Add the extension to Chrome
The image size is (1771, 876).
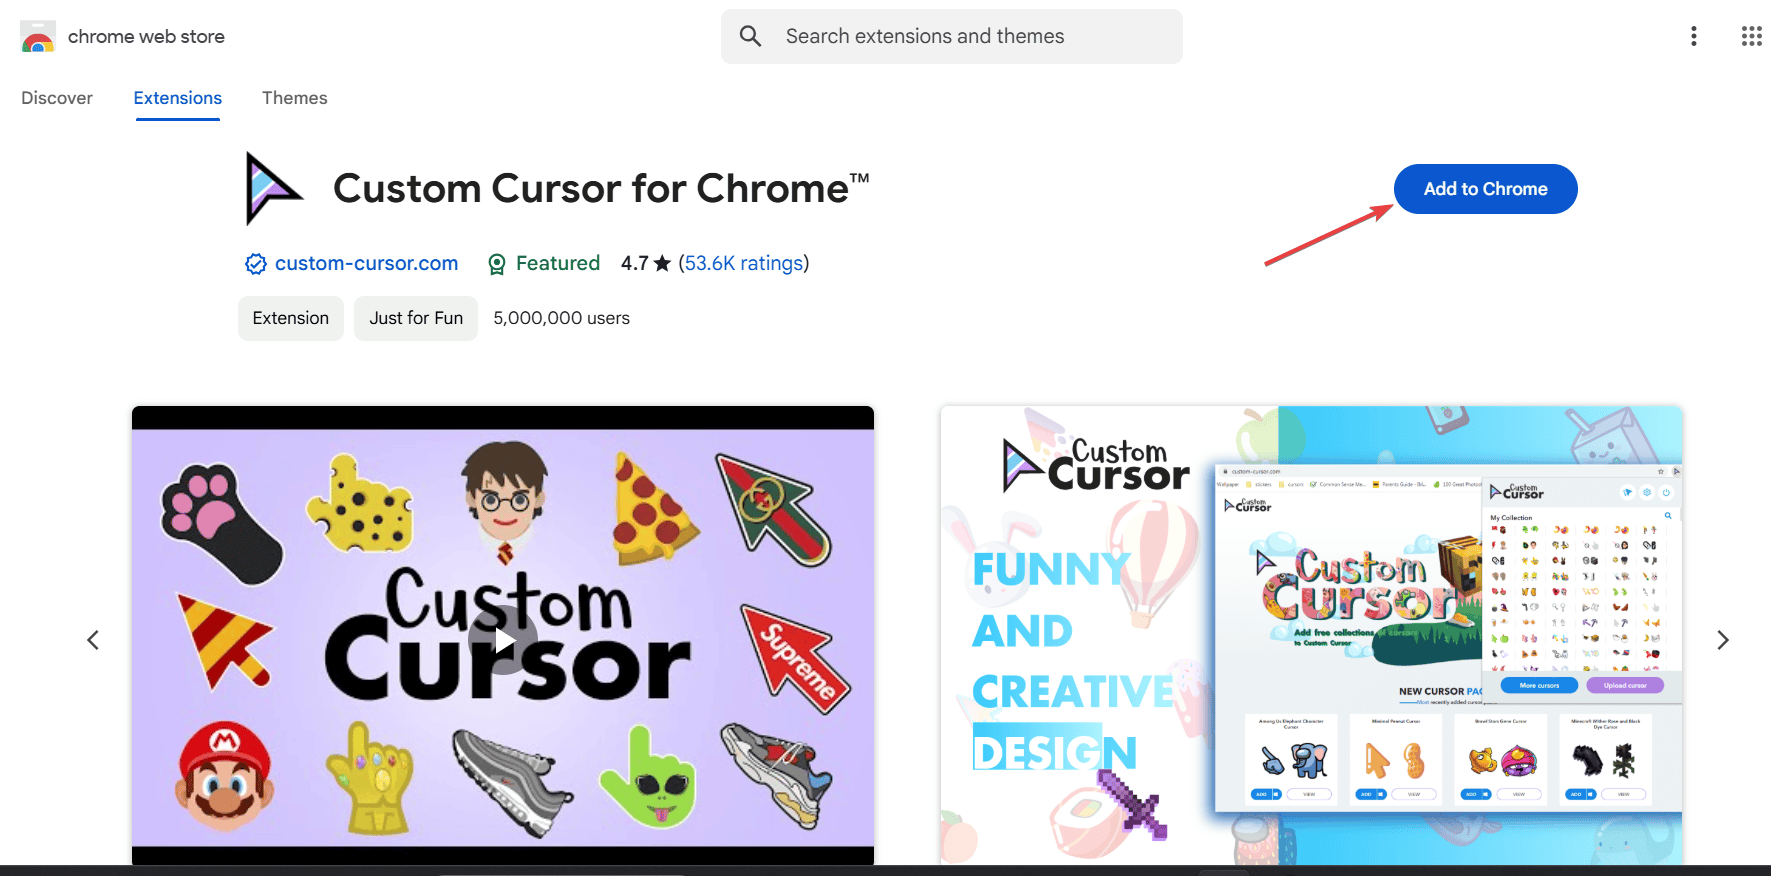point(1485,189)
